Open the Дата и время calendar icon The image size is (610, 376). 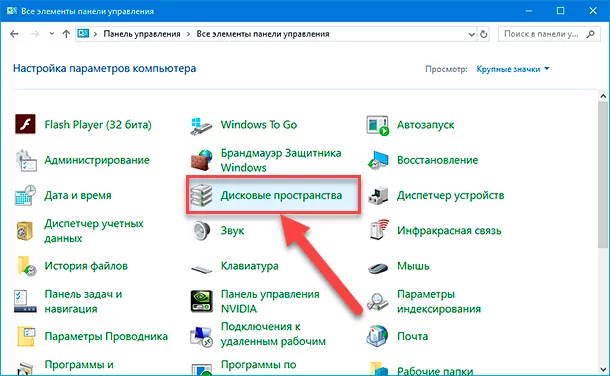click(x=25, y=195)
